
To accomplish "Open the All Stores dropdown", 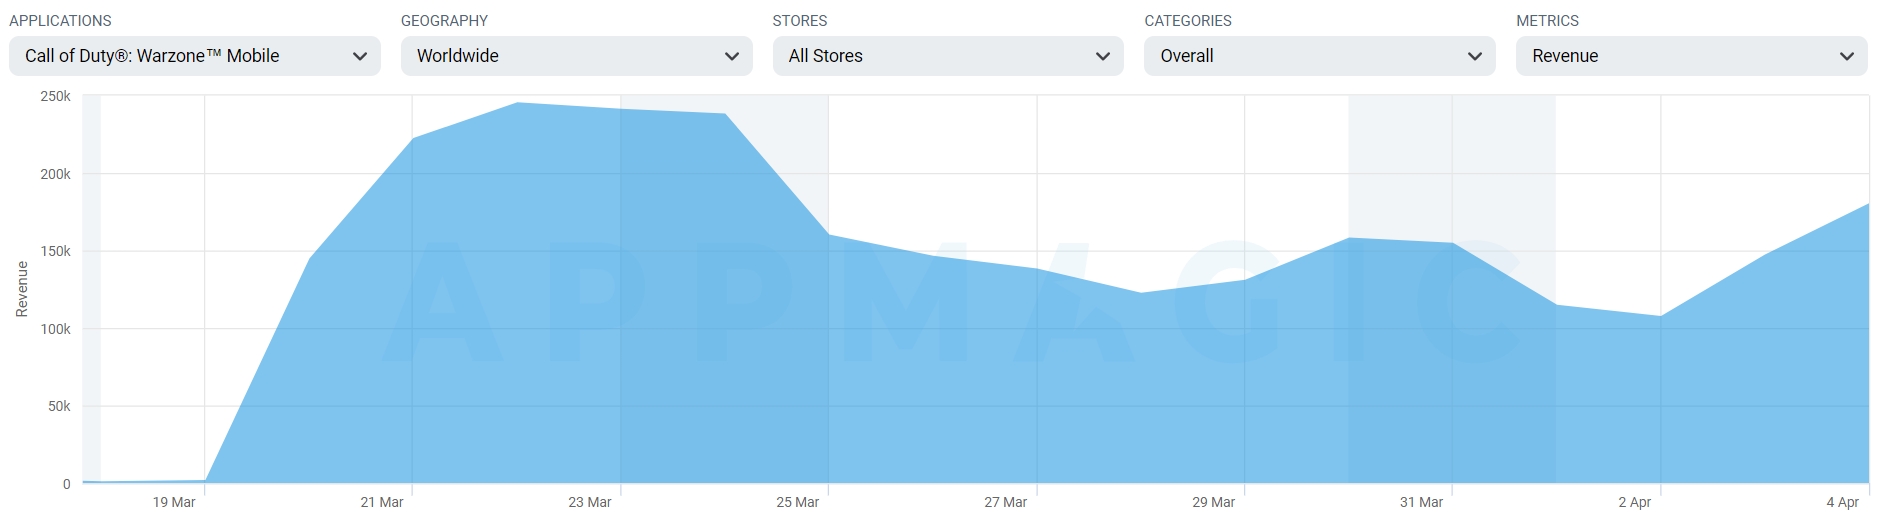I will pos(948,56).
